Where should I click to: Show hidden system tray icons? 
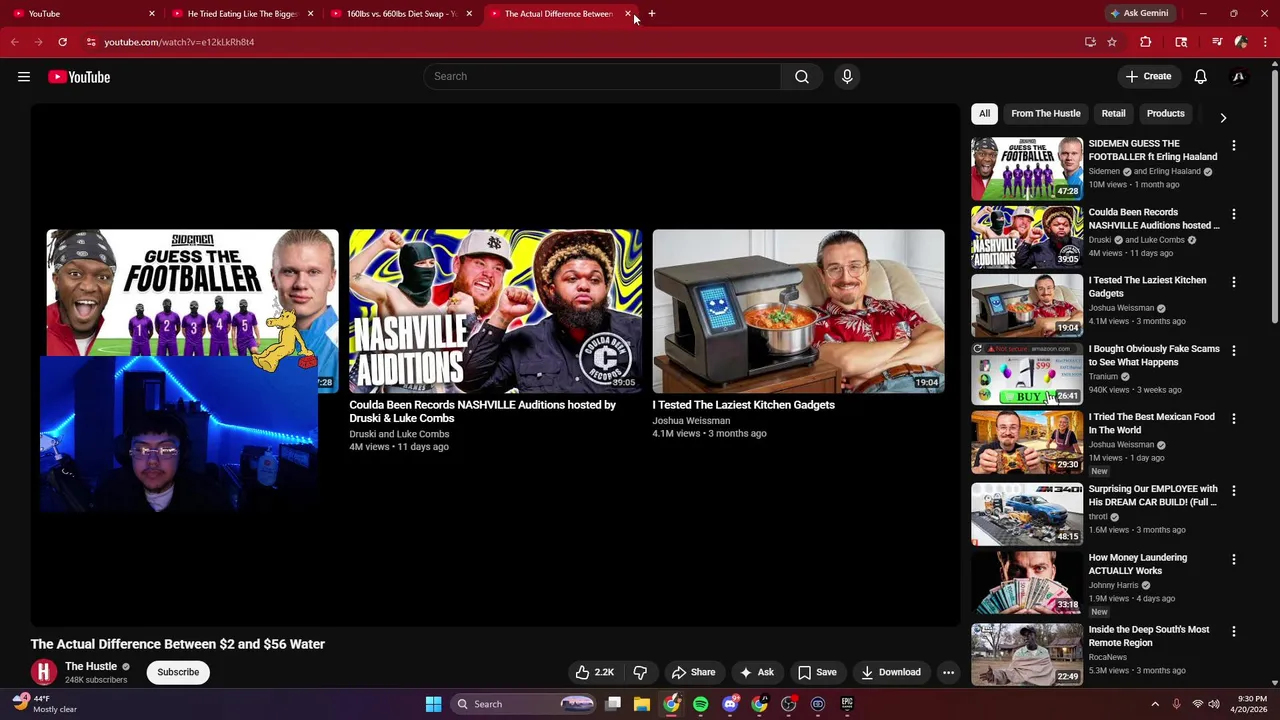[x=1155, y=704]
